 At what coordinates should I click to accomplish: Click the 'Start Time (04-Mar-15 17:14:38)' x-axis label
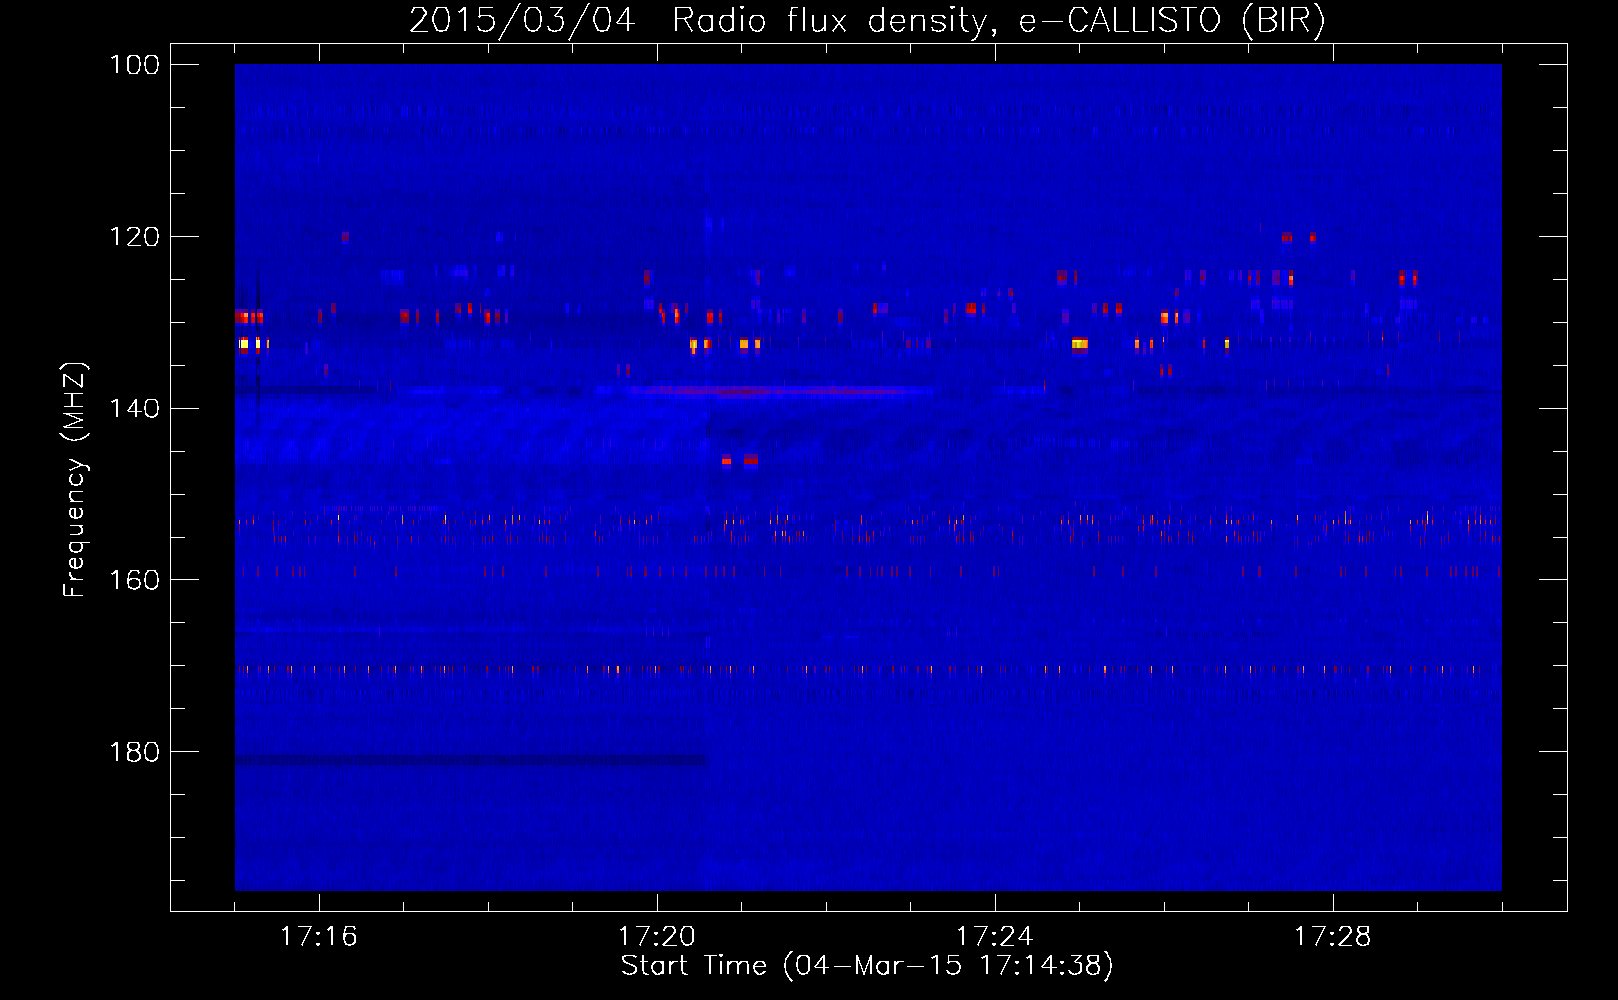[x=867, y=966]
